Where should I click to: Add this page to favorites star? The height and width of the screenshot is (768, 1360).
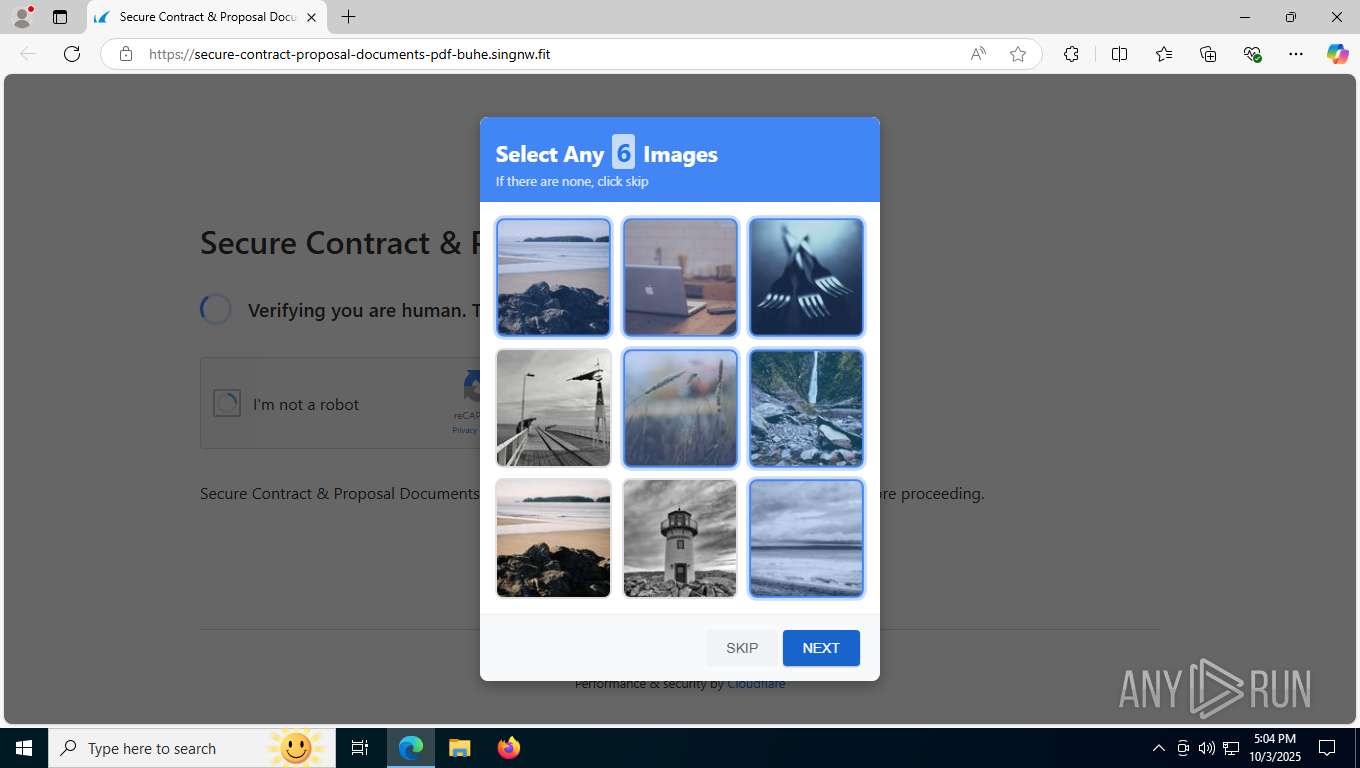coord(1018,54)
